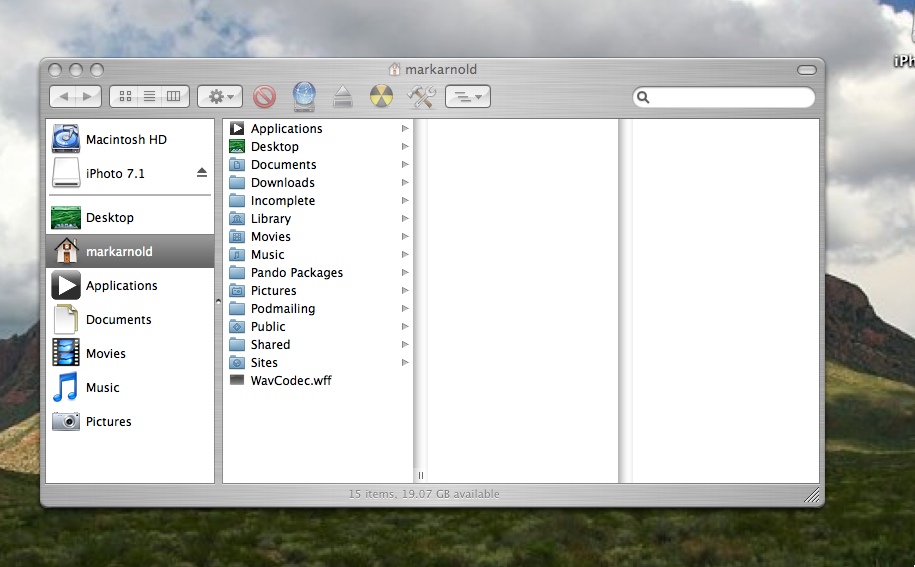Open the Action gear menu

(220, 97)
